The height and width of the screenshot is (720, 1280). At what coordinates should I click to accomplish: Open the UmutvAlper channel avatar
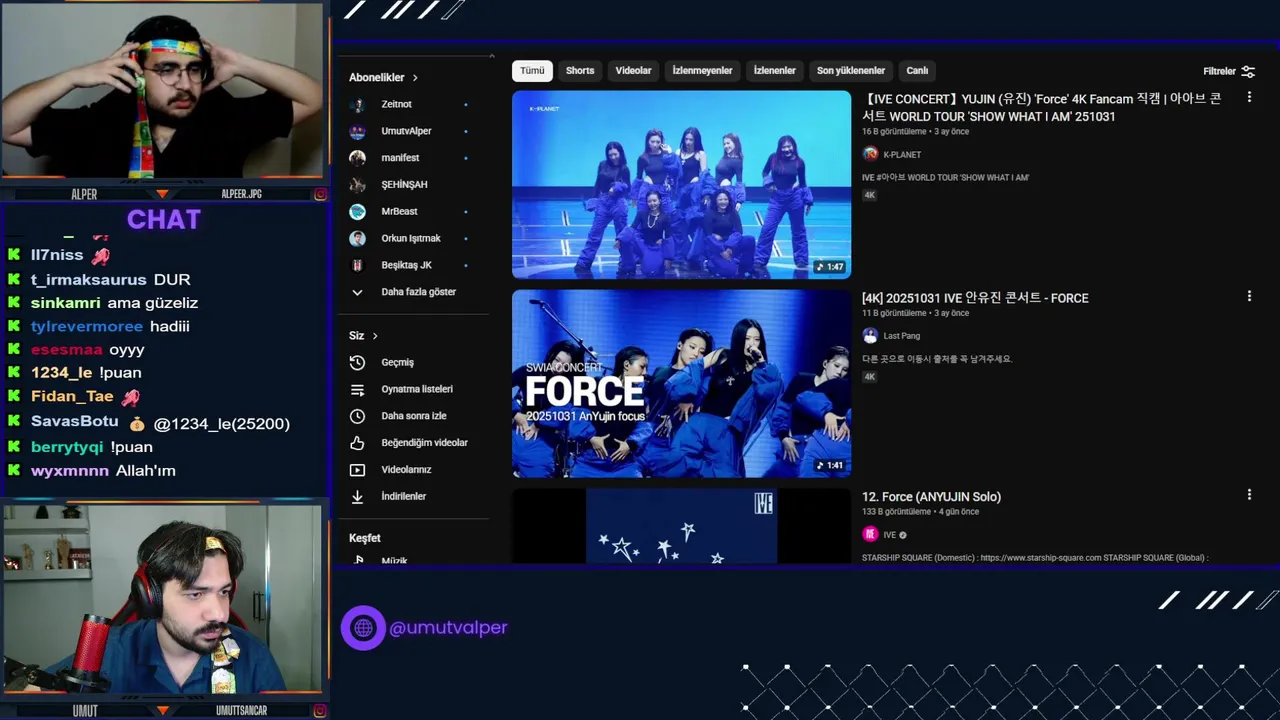(x=357, y=131)
